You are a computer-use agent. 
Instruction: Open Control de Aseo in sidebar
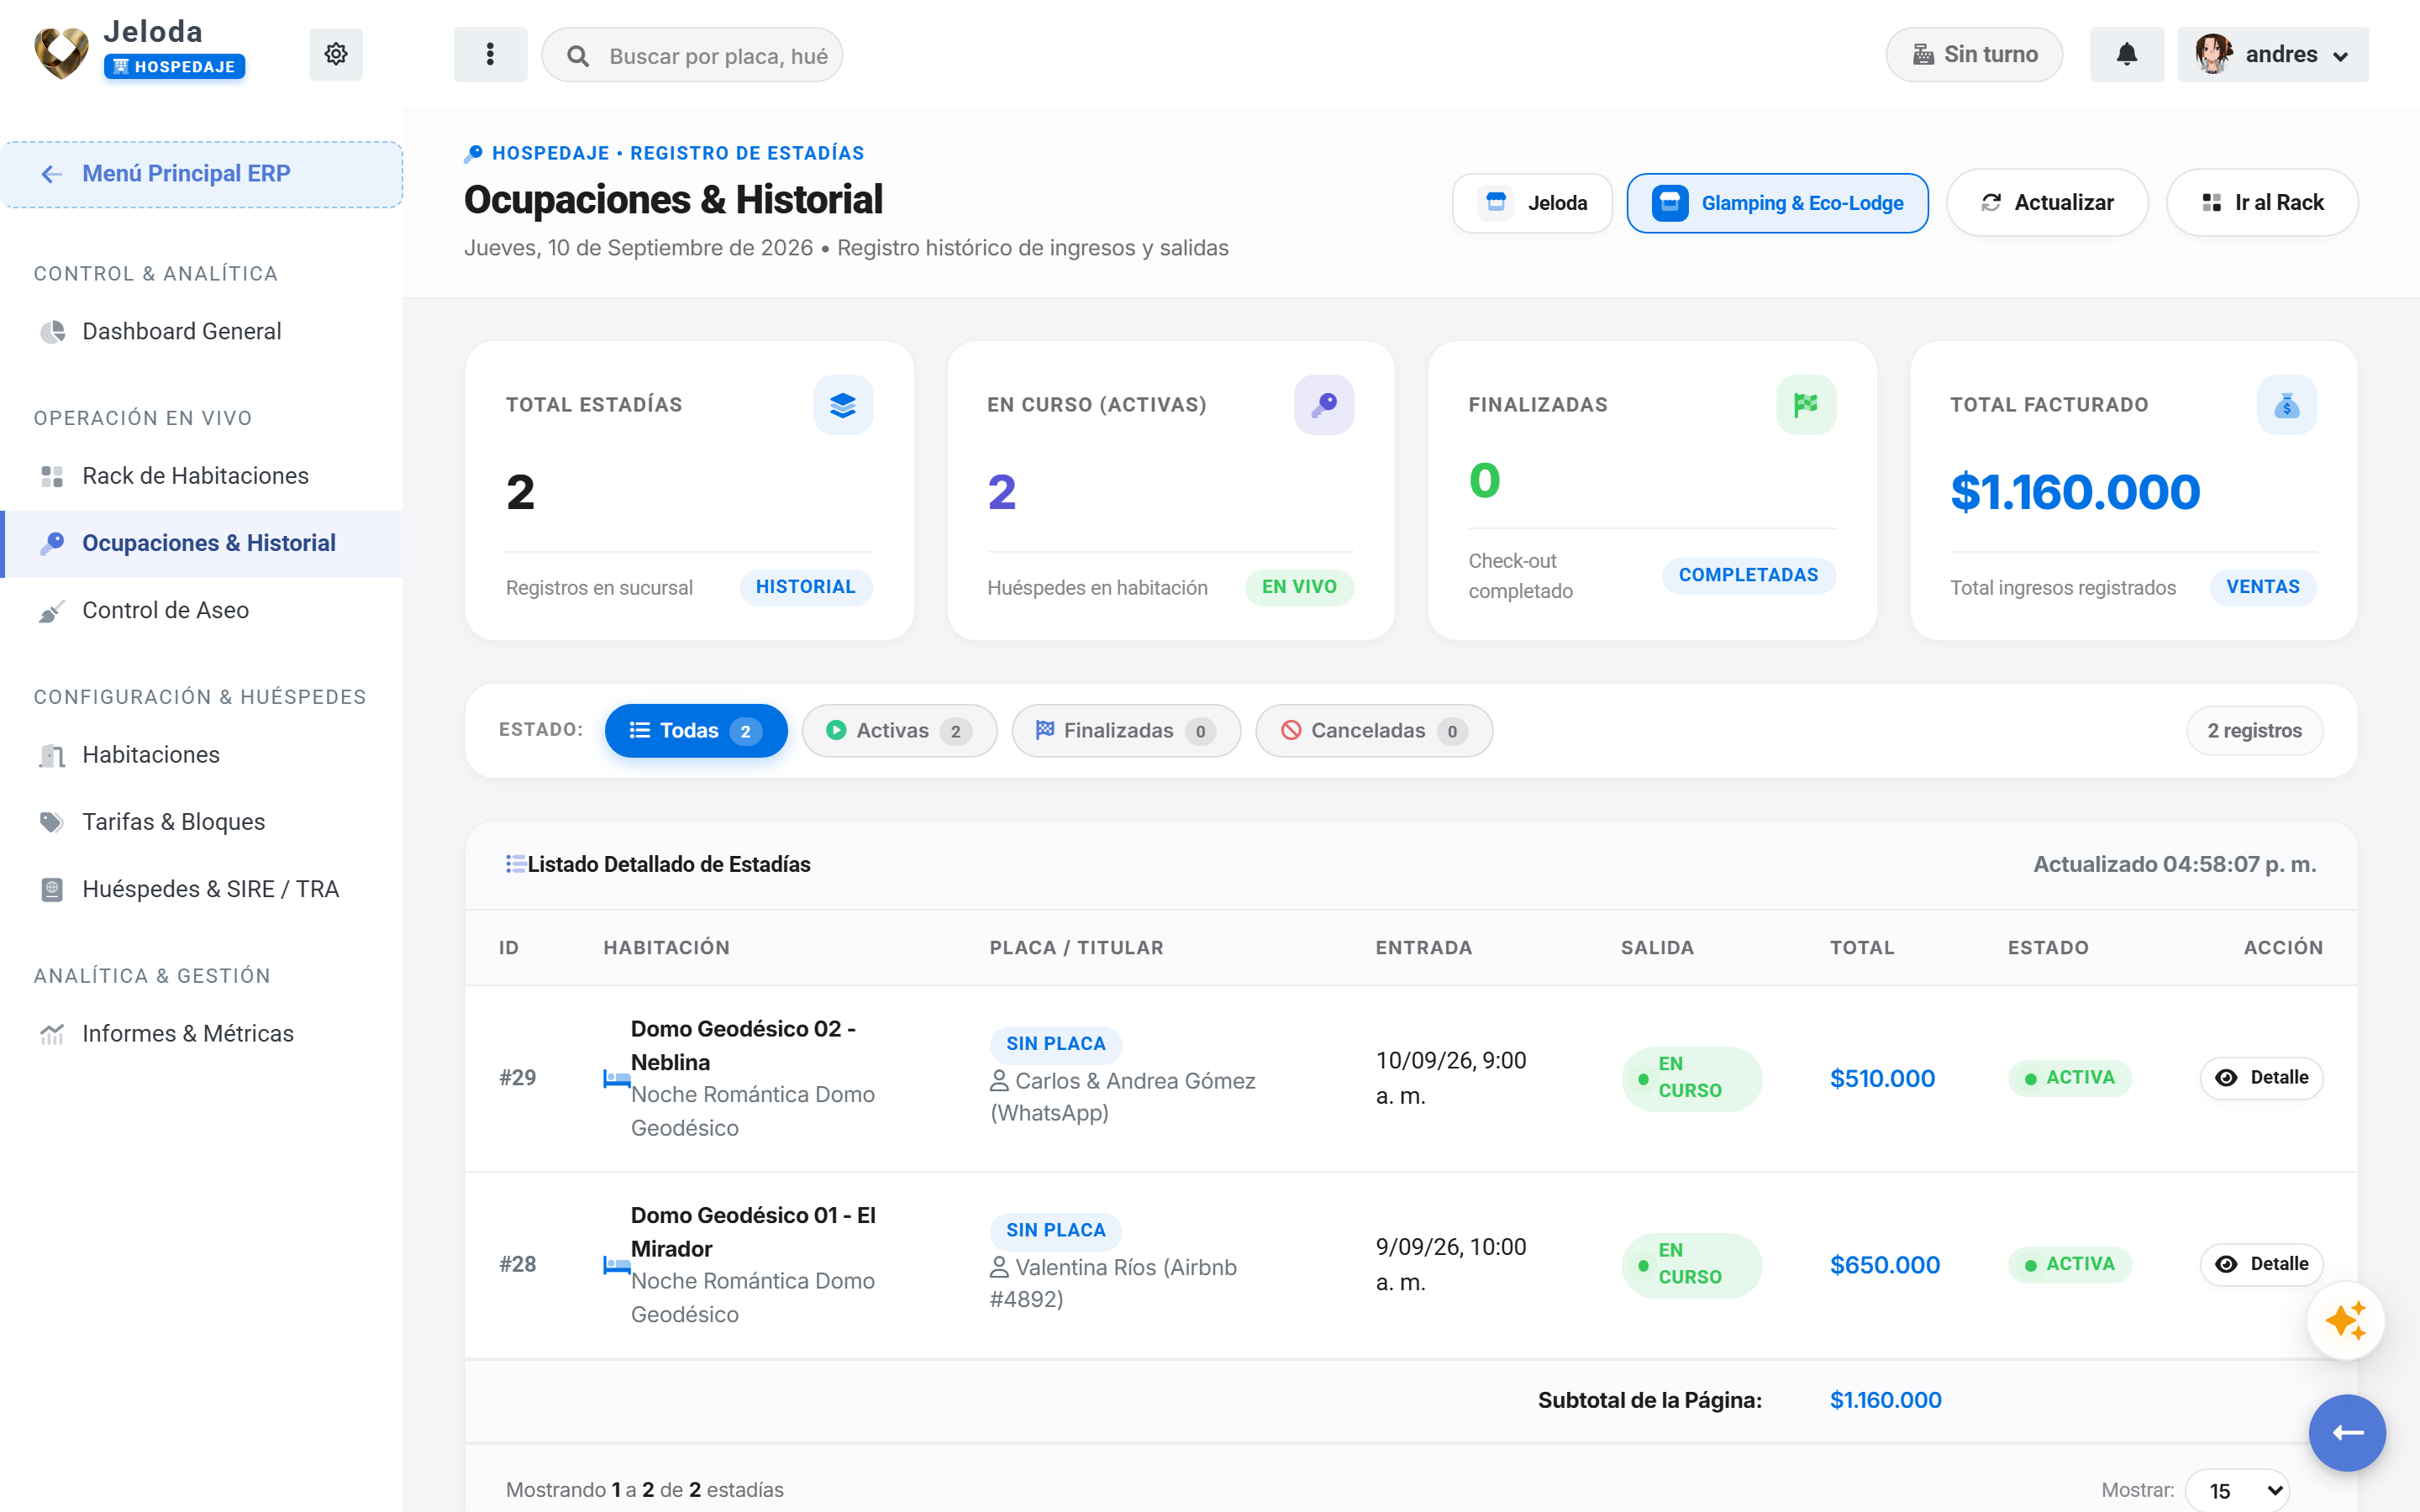point(202,610)
